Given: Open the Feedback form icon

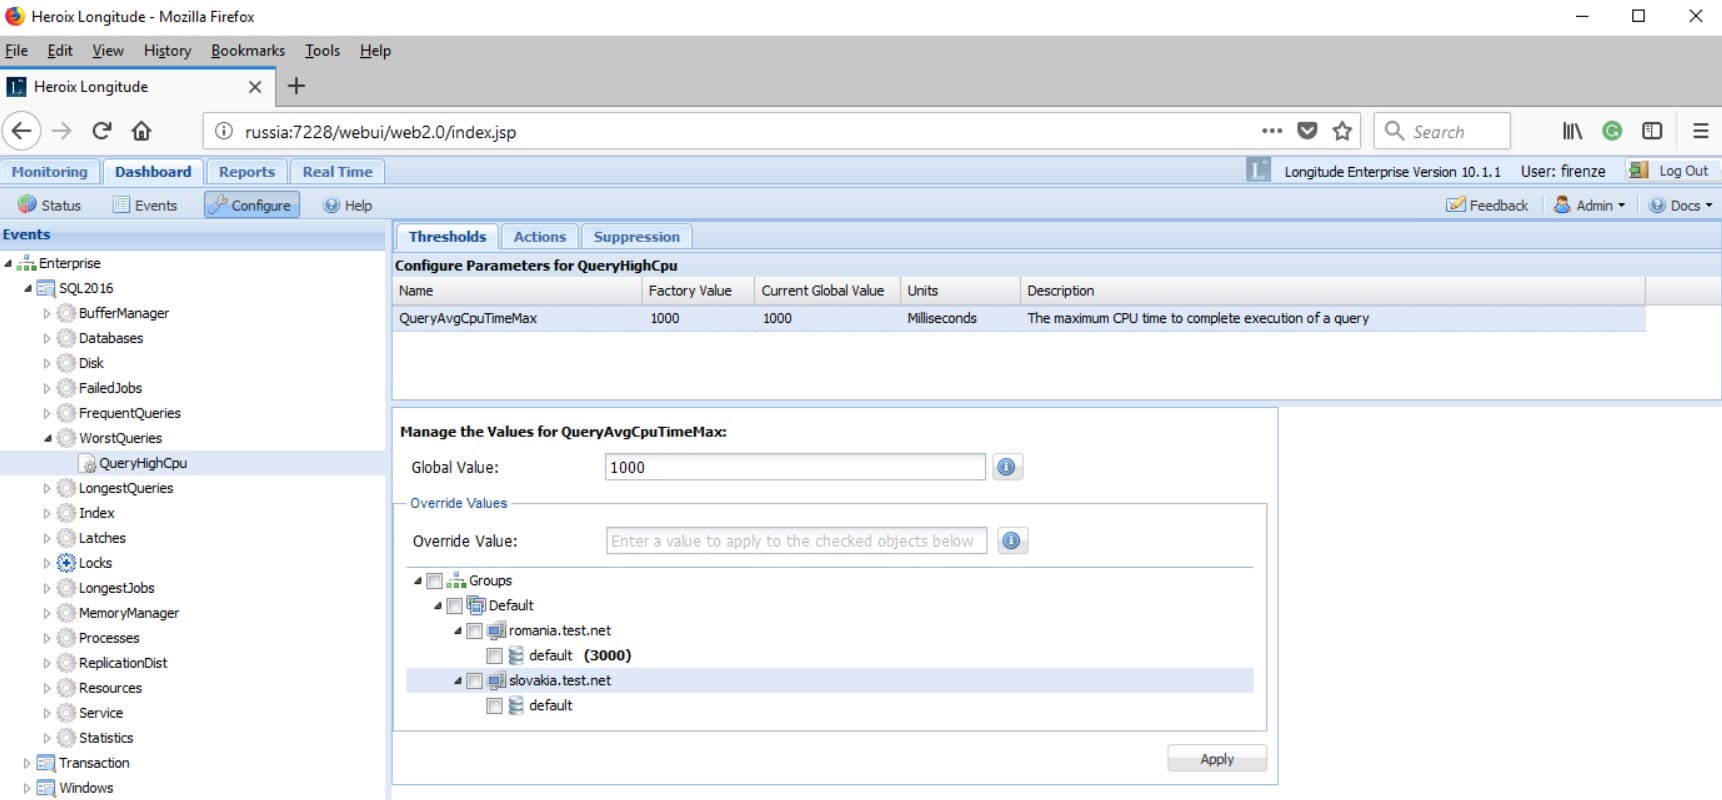Looking at the screenshot, I should click(1456, 205).
